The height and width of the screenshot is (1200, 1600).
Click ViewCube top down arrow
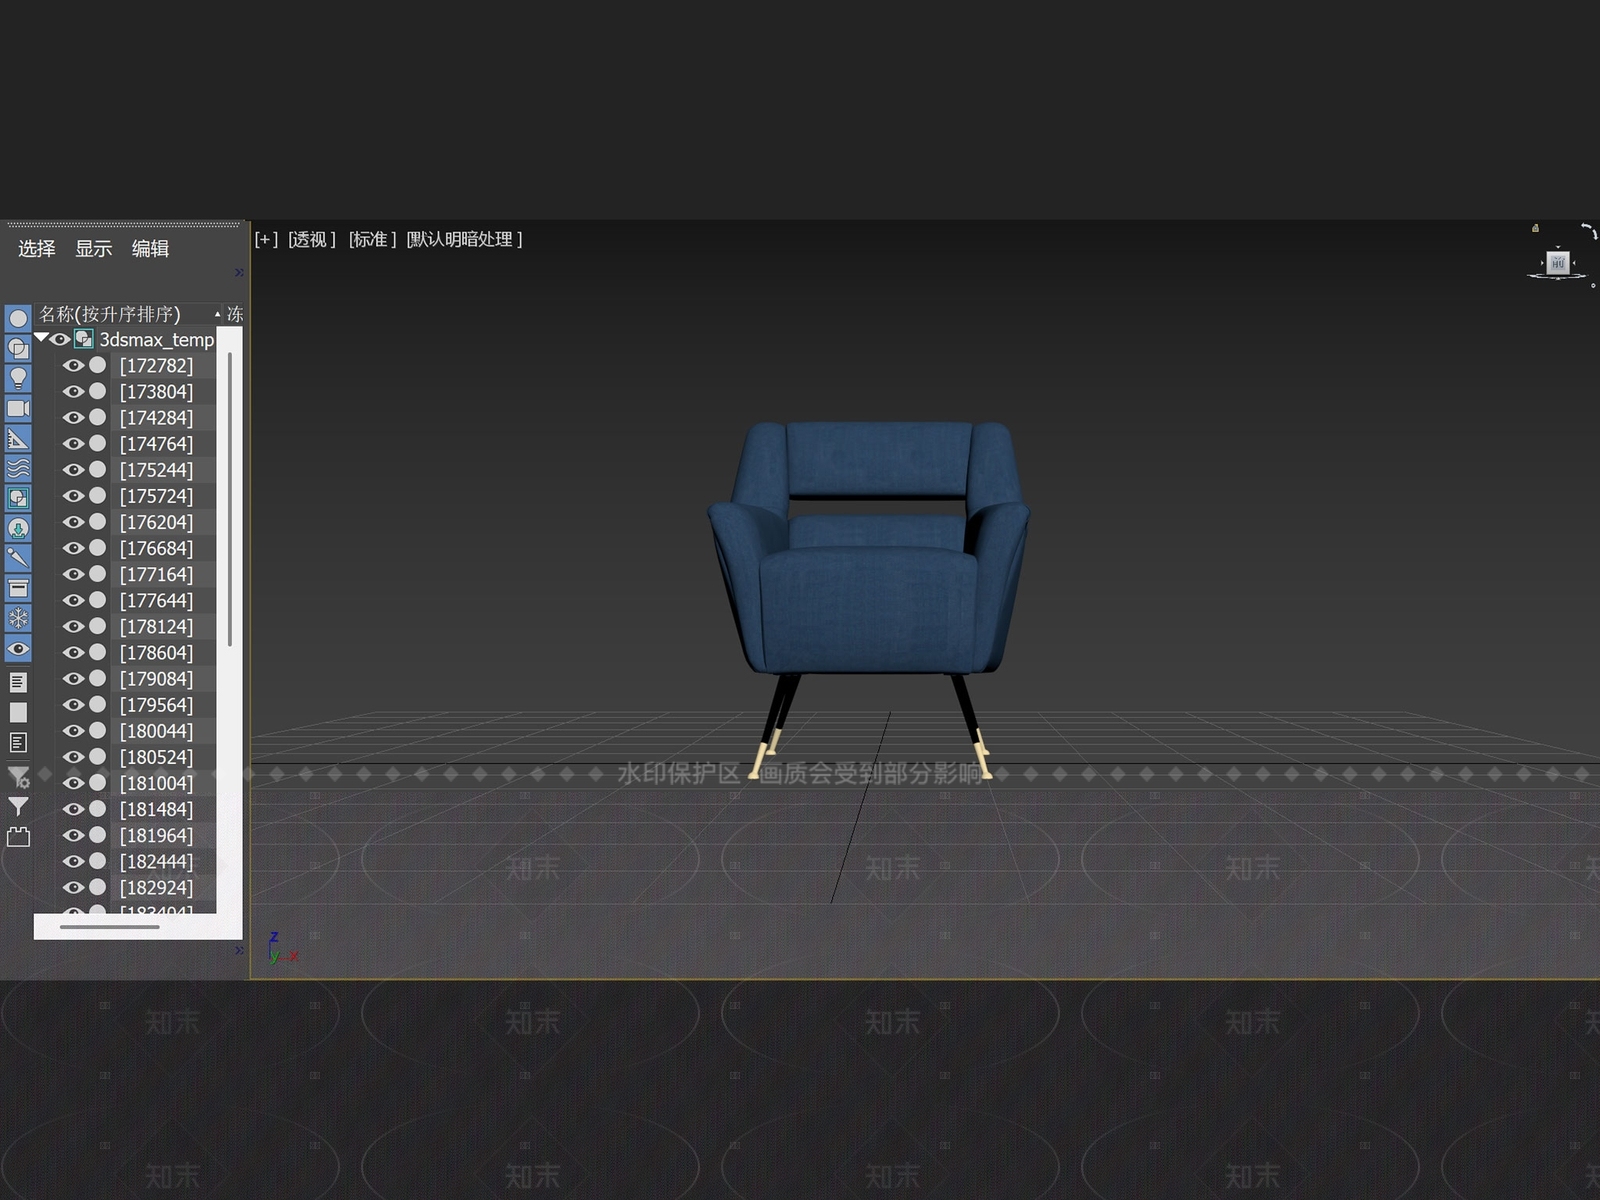click(x=1558, y=245)
